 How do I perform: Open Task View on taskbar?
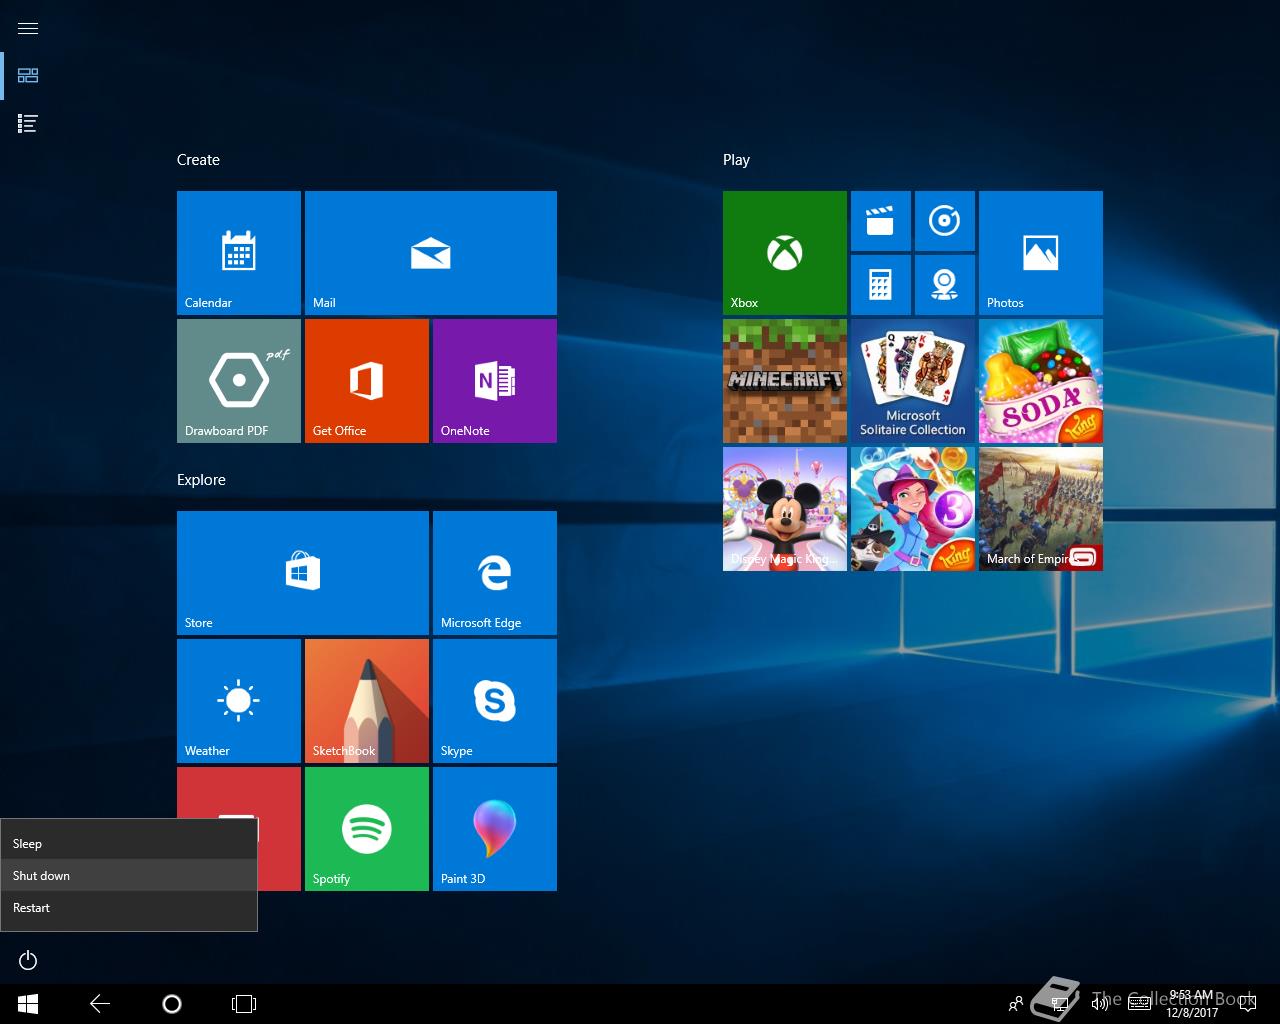244,1004
